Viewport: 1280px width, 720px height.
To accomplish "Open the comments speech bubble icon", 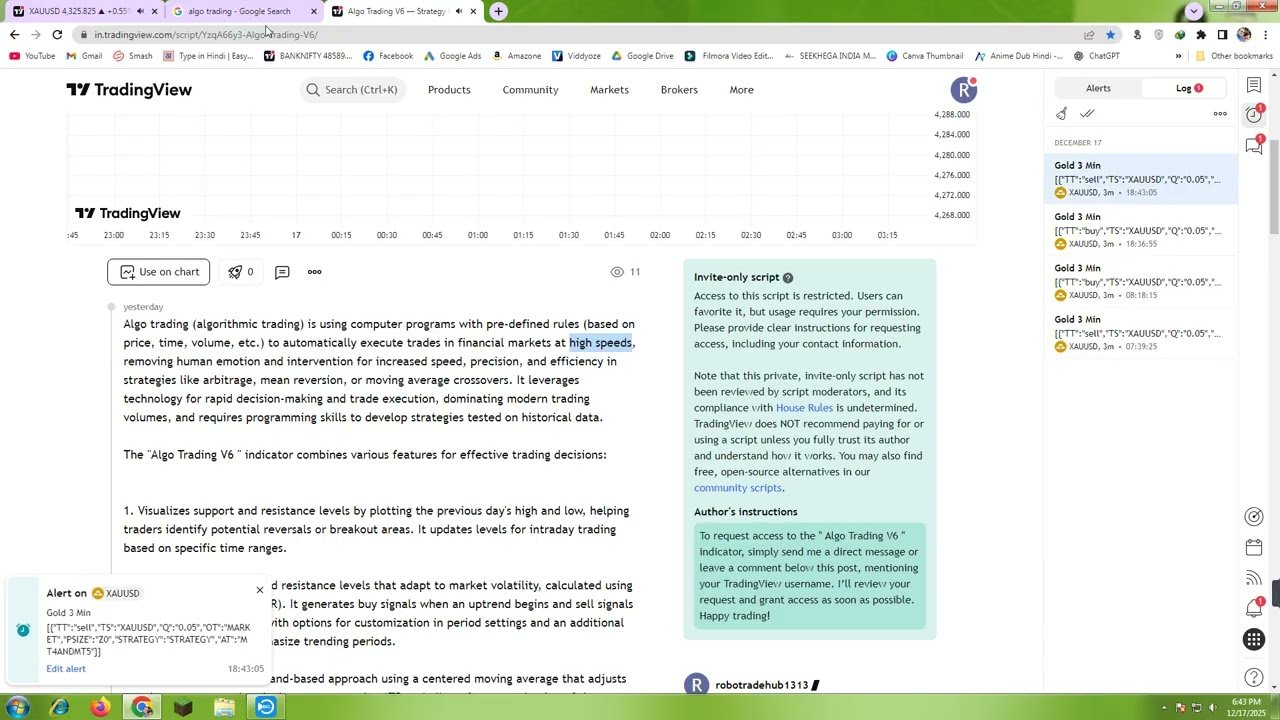I will (282, 272).
